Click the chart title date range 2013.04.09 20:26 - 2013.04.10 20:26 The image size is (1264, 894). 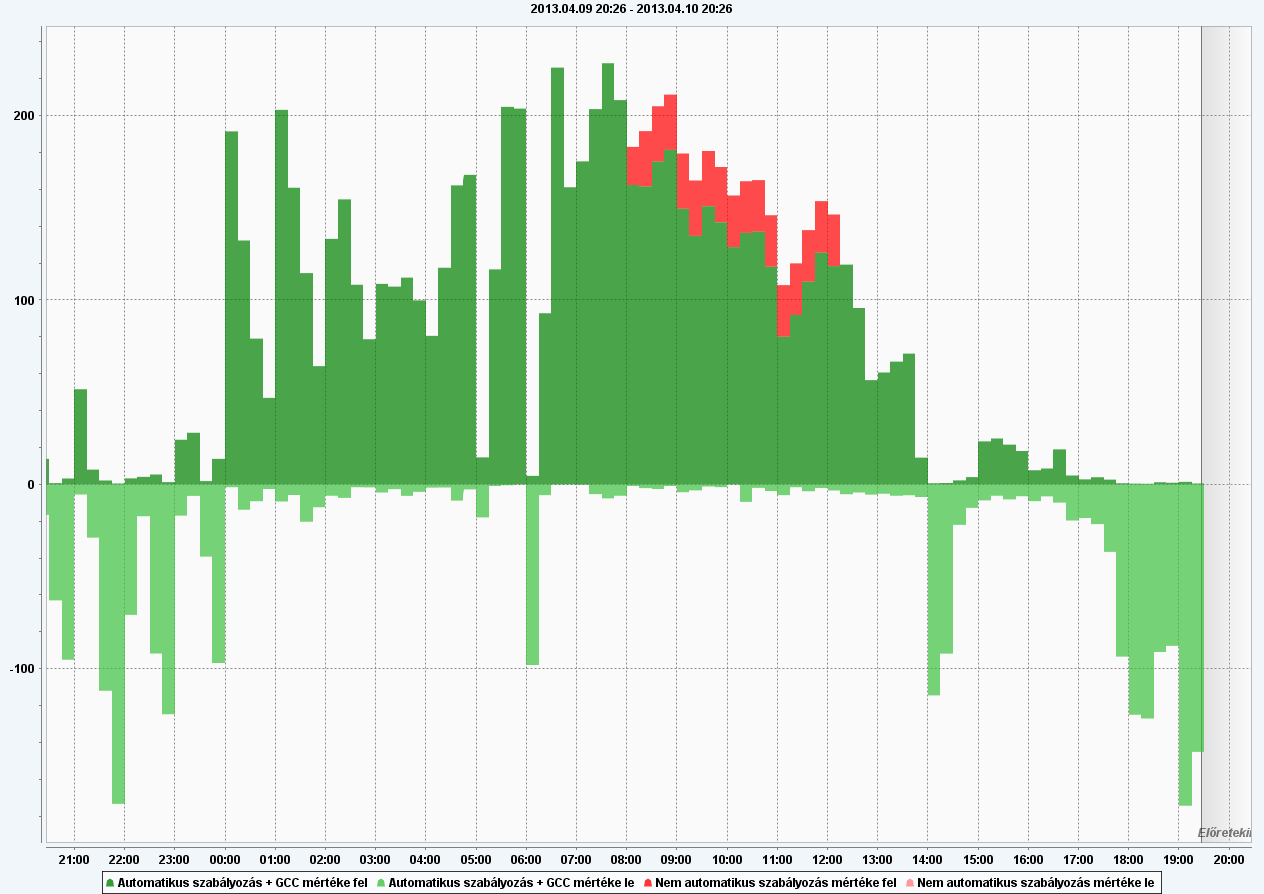click(632, 8)
